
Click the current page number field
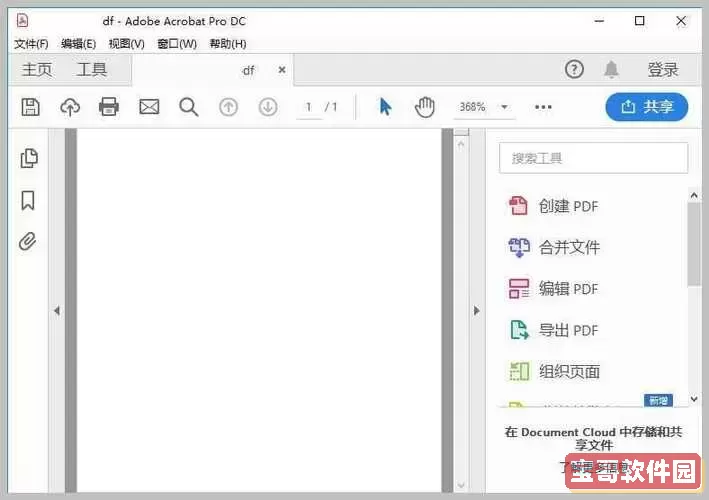(x=309, y=107)
